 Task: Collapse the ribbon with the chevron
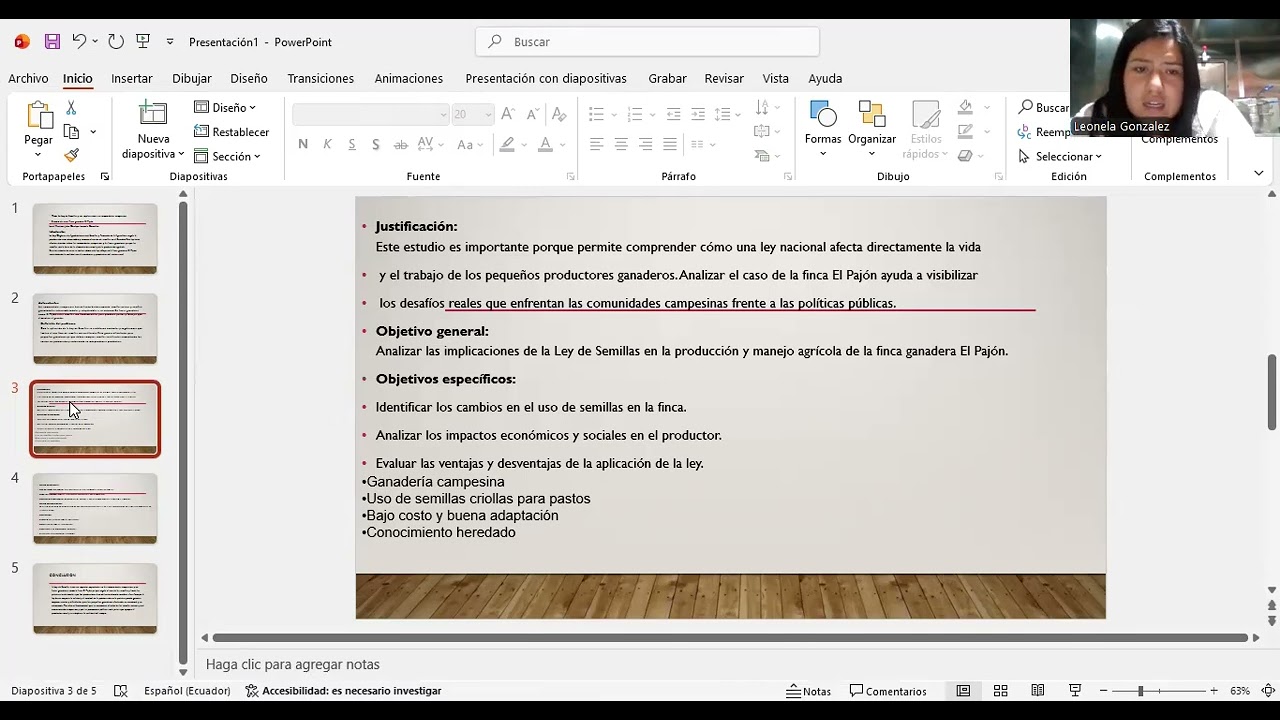pos(1258,174)
